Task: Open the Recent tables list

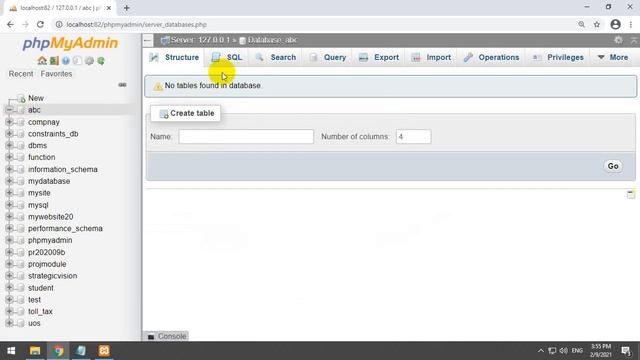Action: (x=21, y=74)
